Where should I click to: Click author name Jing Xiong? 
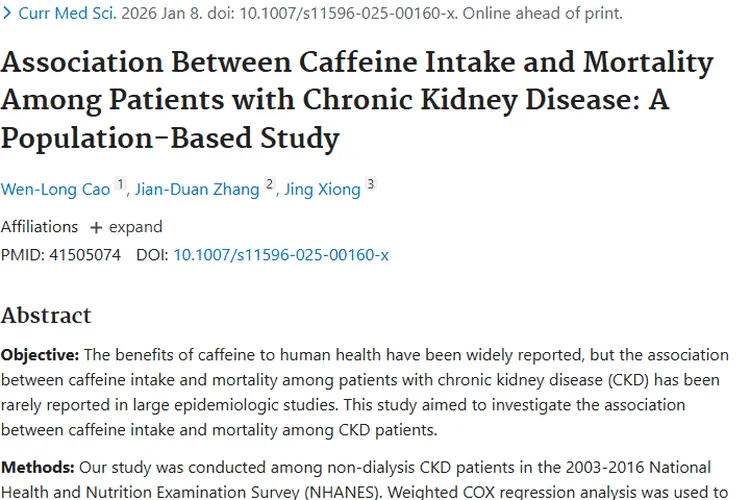coord(322,189)
